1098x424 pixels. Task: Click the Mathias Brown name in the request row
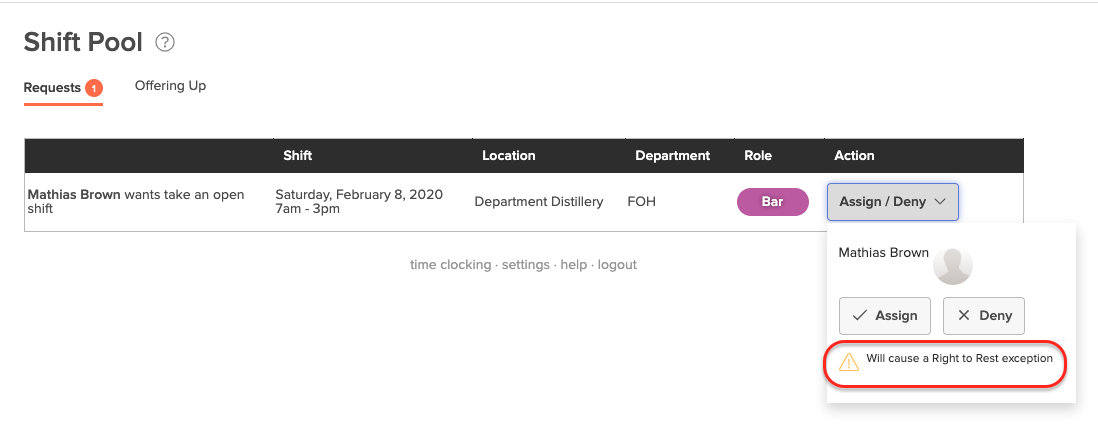tap(74, 195)
